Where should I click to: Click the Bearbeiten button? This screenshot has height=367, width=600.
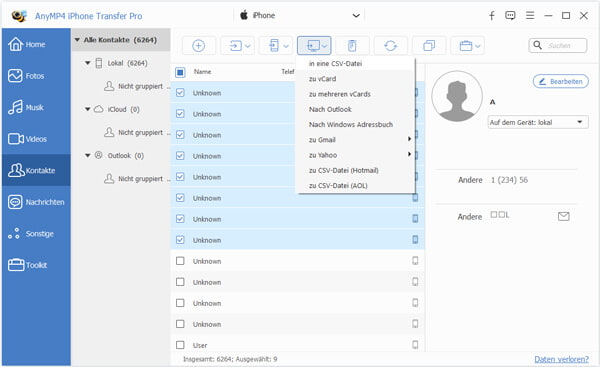pos(561,82)
